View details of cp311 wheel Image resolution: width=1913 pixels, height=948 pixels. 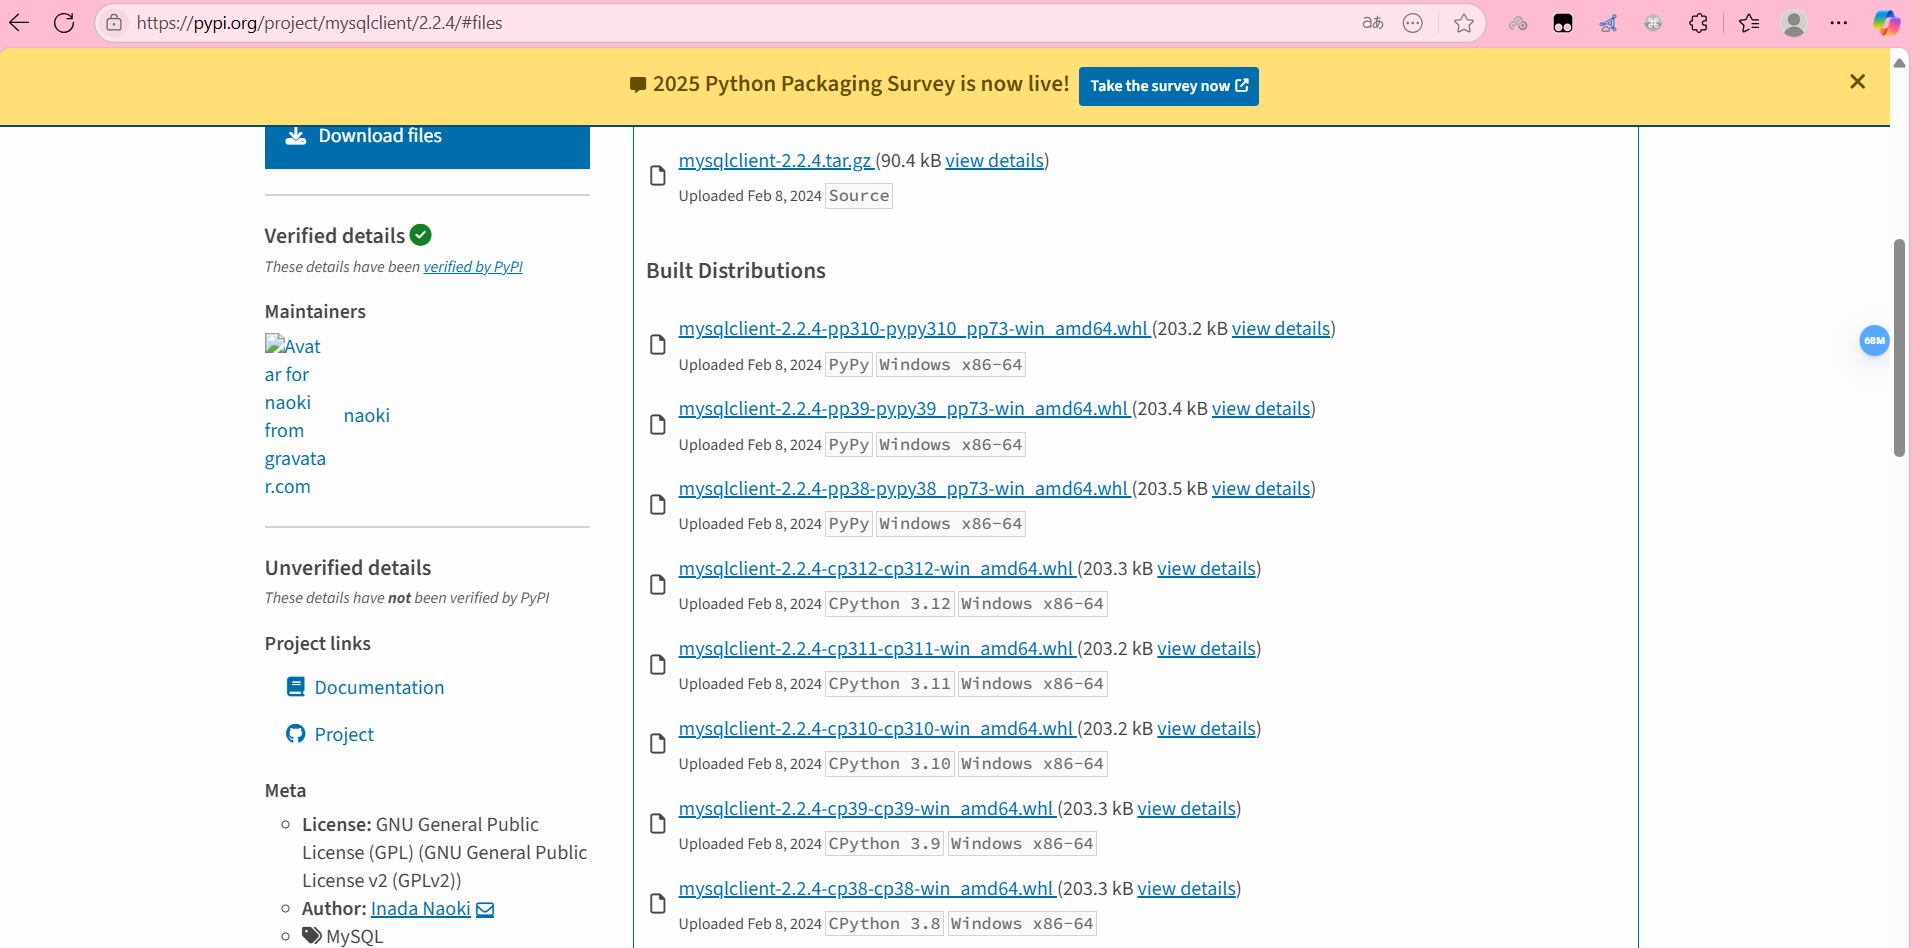coord(1206,649)
